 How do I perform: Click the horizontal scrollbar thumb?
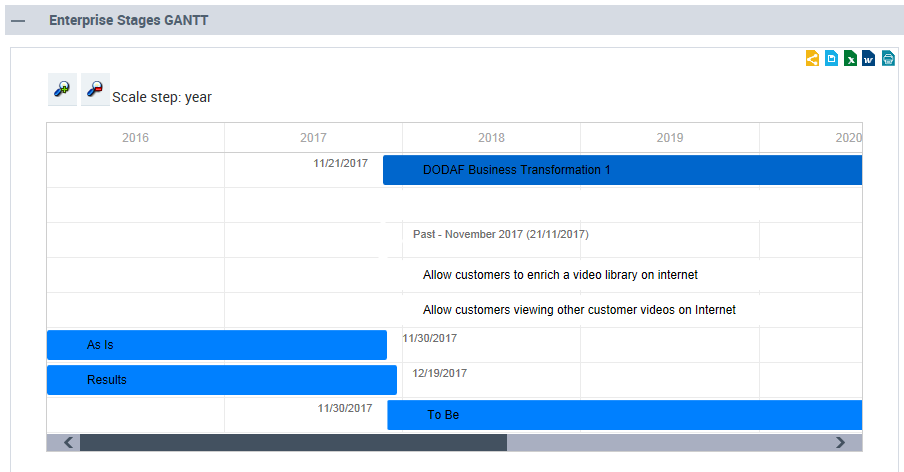(293, 442)
